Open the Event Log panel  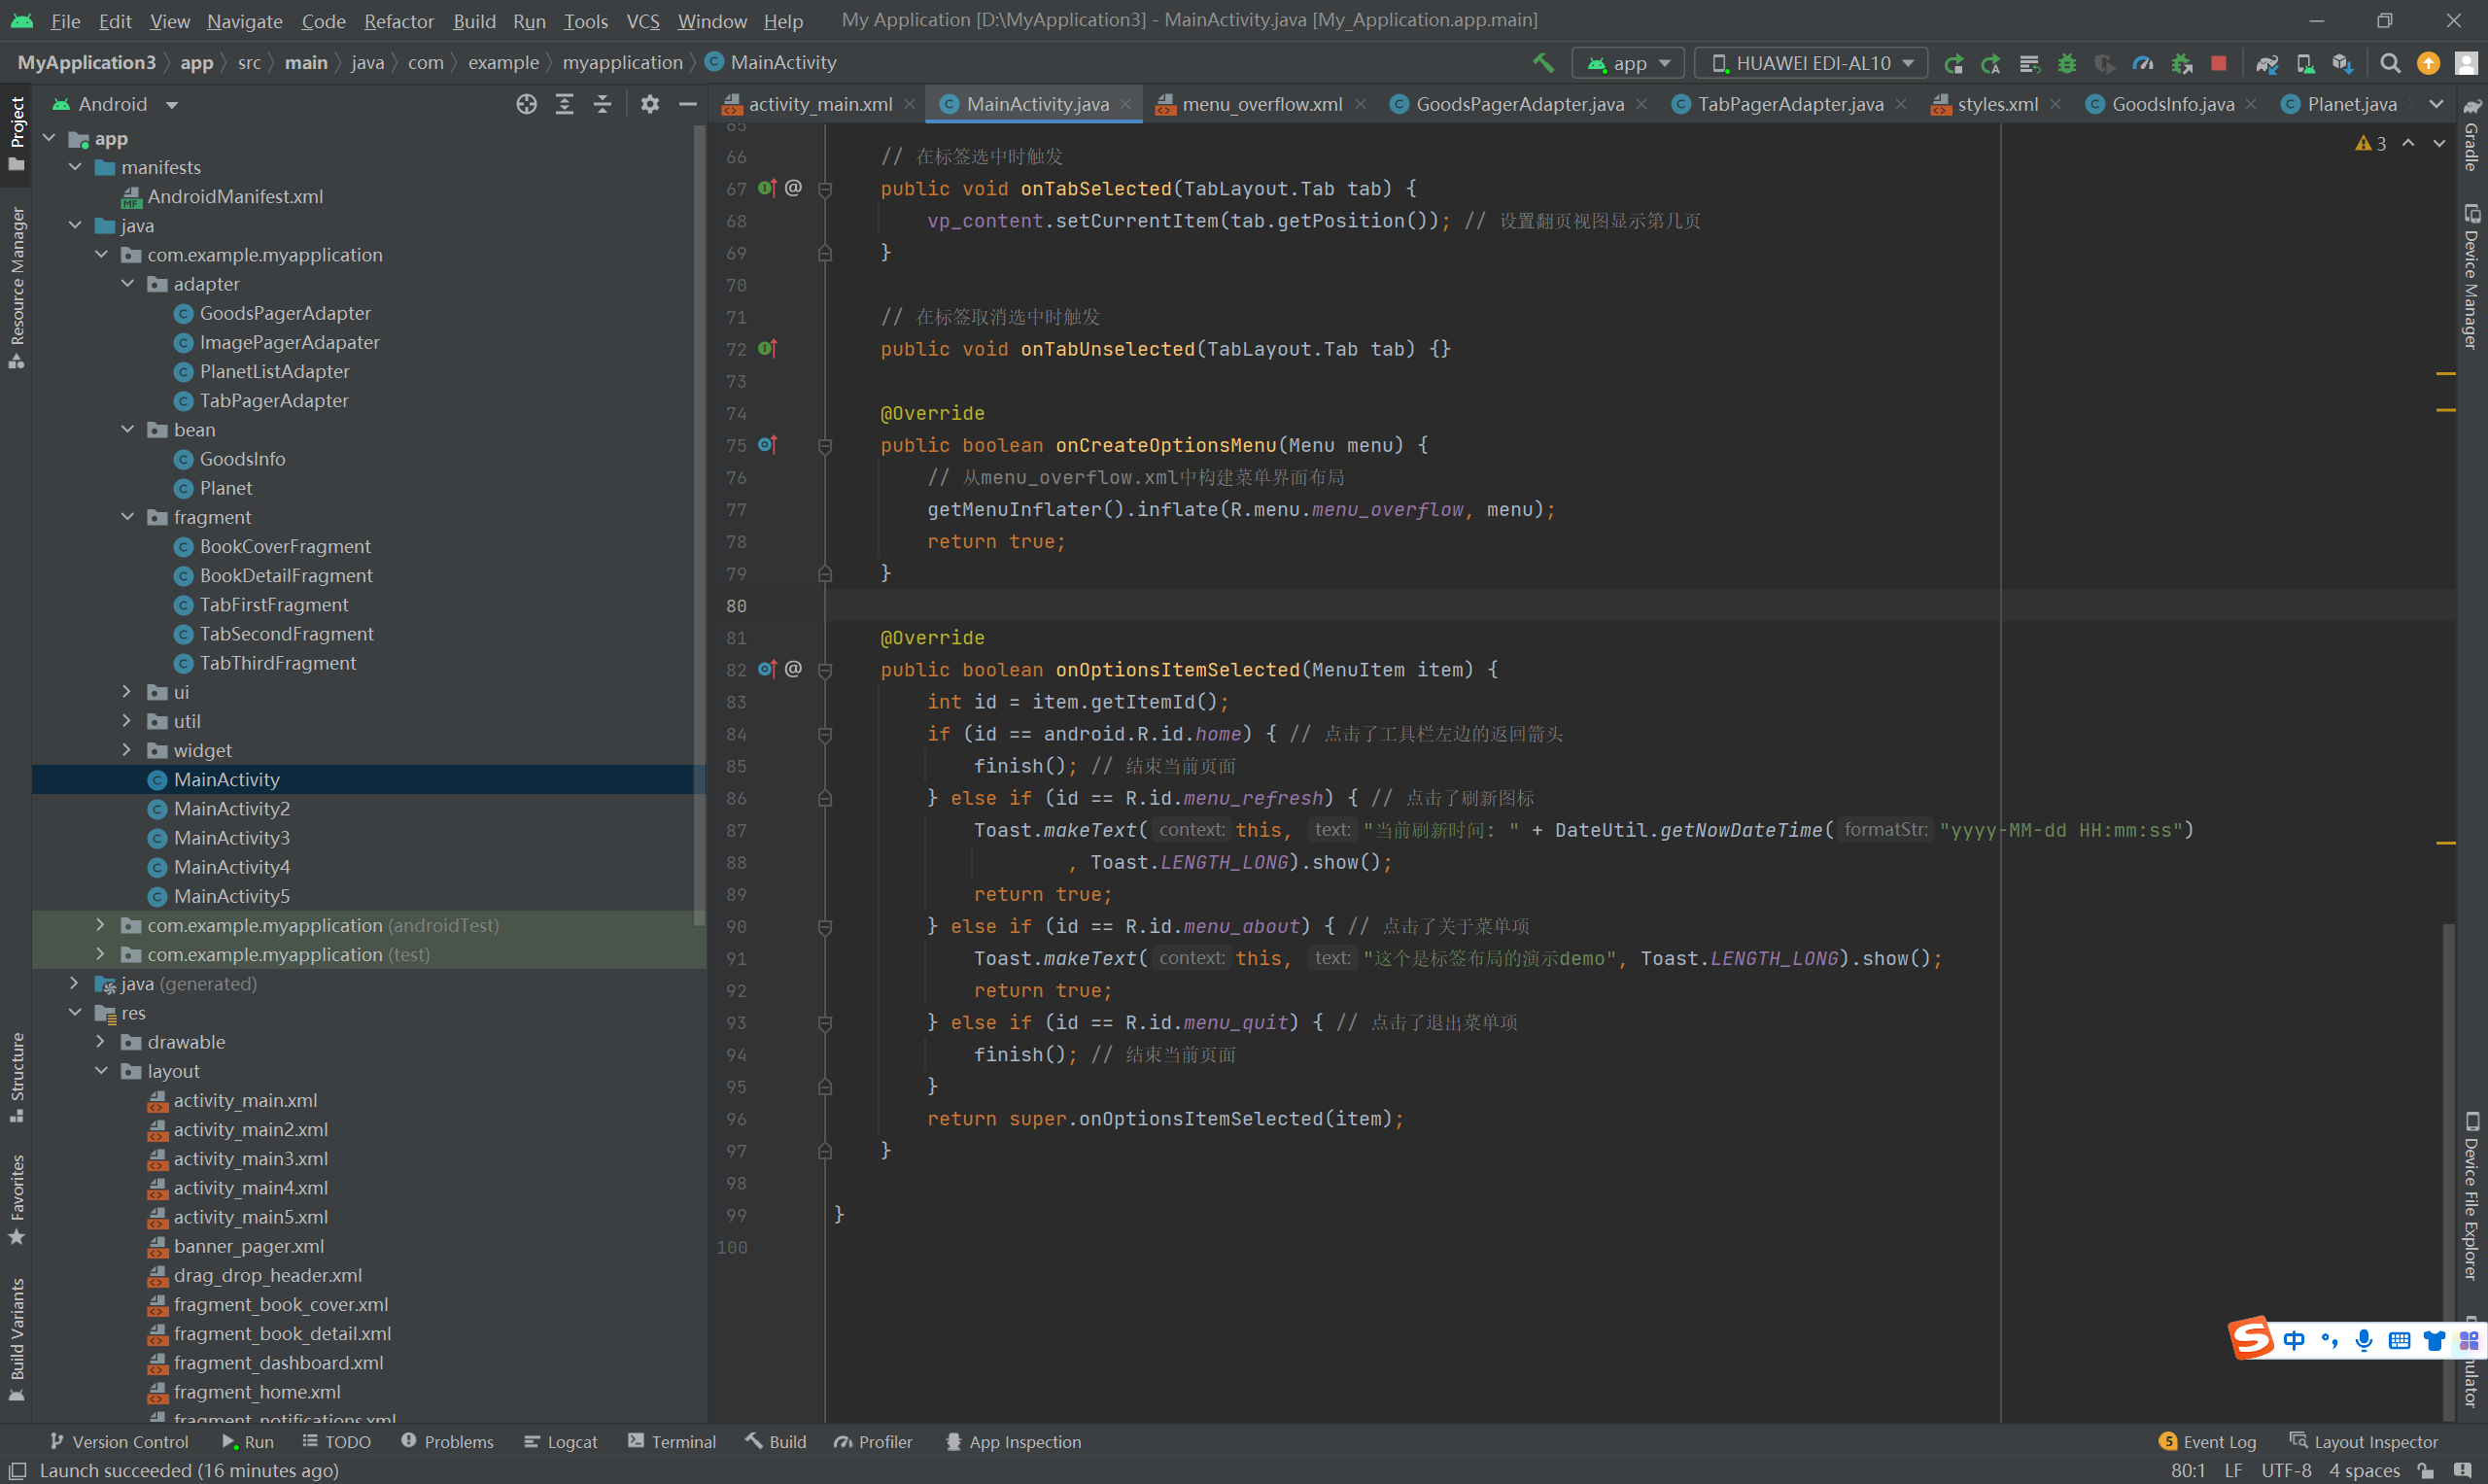(x=2208, y=1441)
